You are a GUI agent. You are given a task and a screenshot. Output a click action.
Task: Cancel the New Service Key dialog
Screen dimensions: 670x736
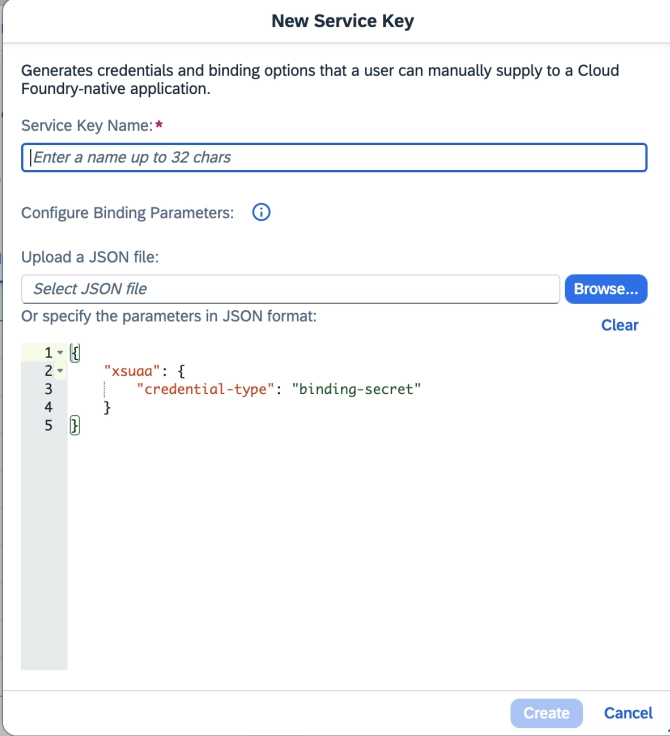tap(628, 713)
